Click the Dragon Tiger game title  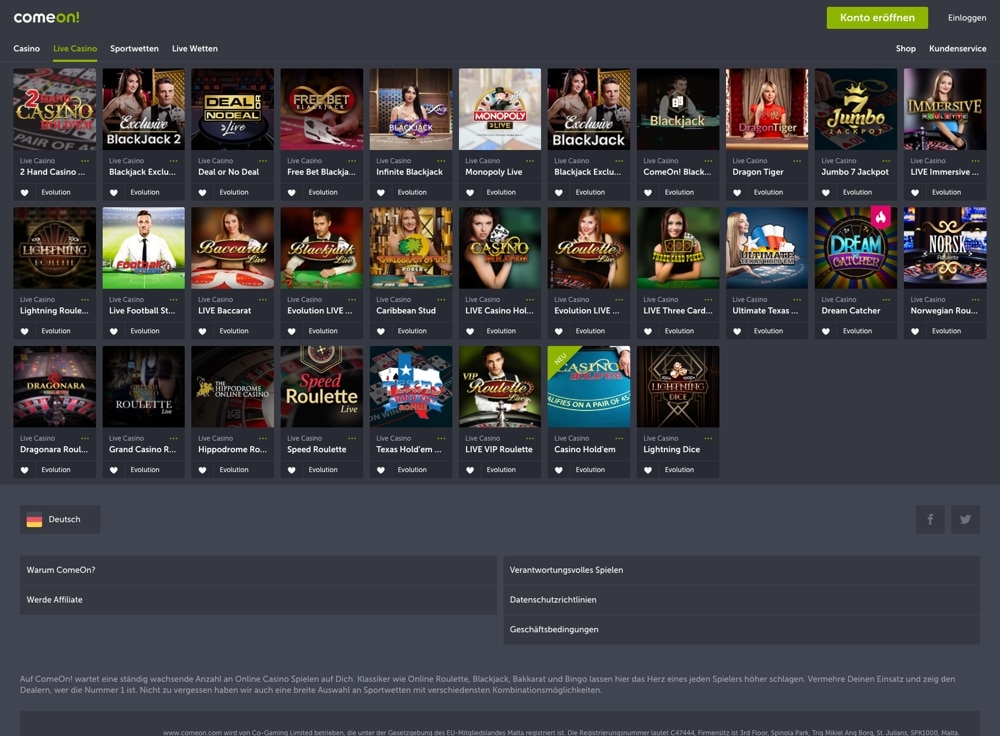click(x=758, y=172)
